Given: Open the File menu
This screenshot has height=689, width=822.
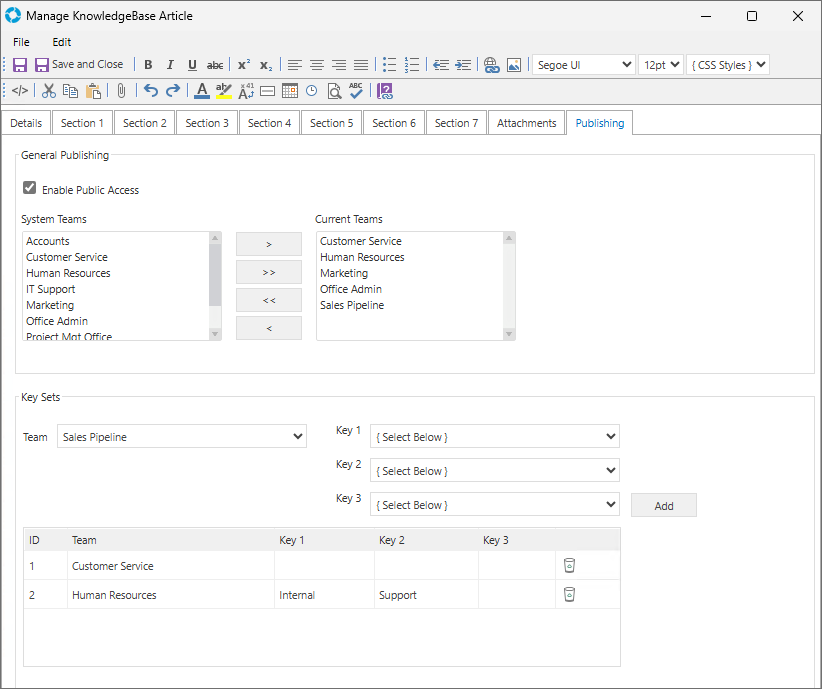Looking at the screenshot, I should [x=21, y=42].
